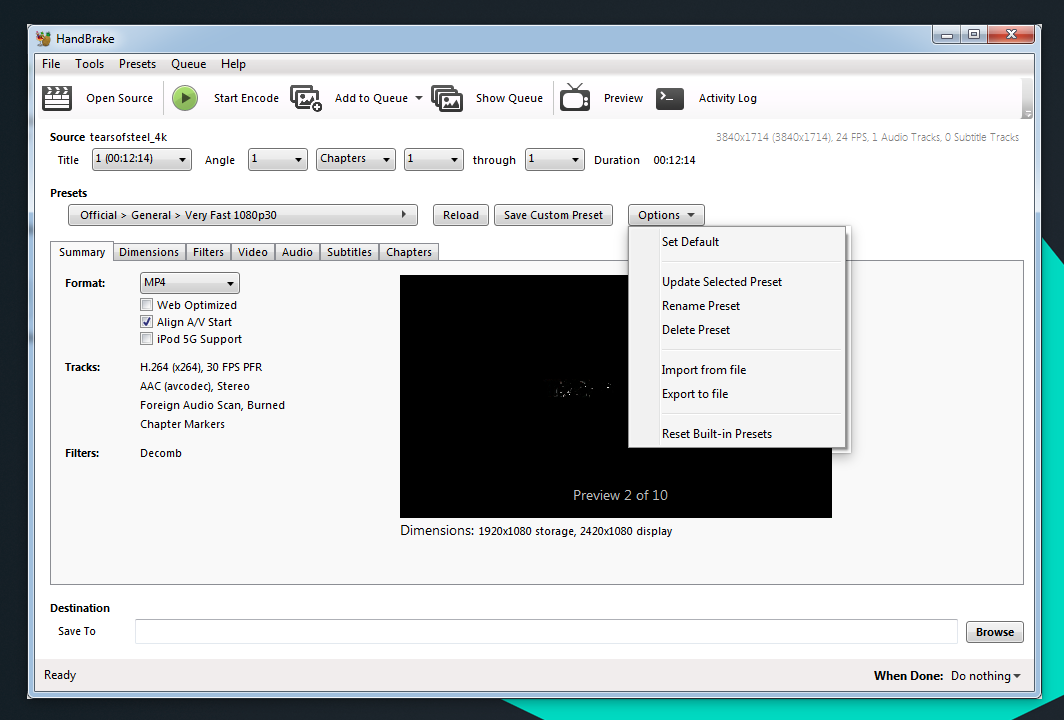Screen dimensions: 1064x720
Task: Switch to the Dimensions tab
Action: click(x=149, y=252)
